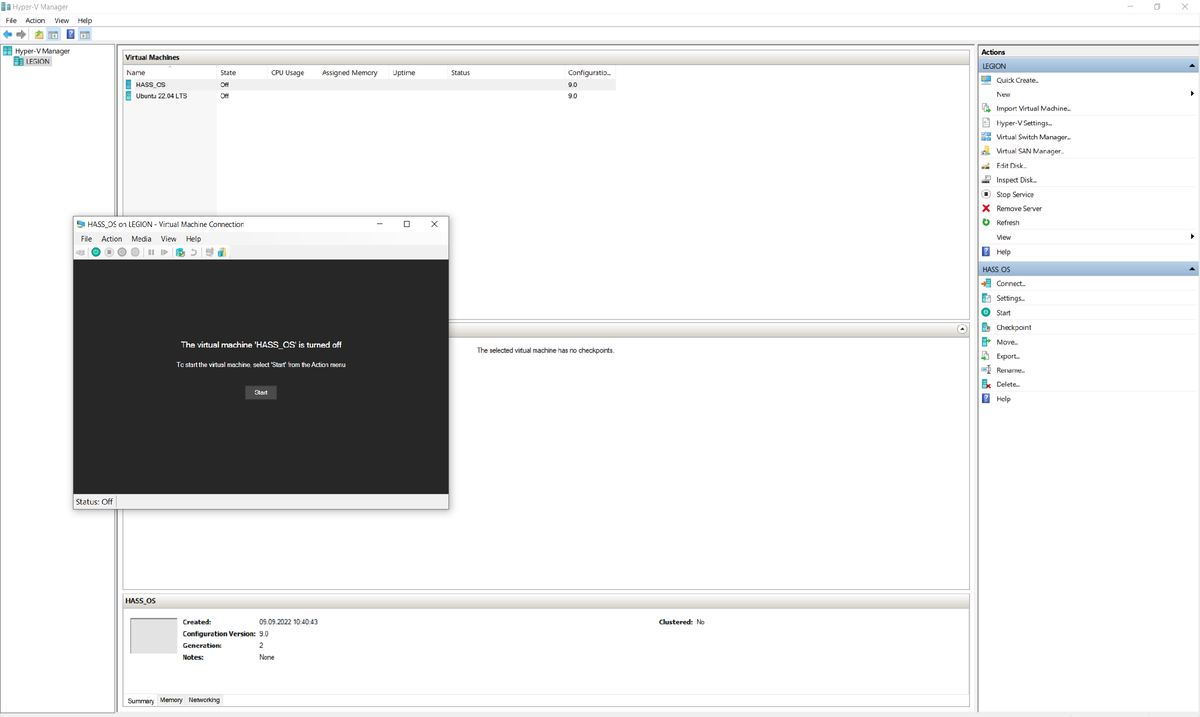Click Start action under HASS_OS in Actions pane

(1003, 313)
